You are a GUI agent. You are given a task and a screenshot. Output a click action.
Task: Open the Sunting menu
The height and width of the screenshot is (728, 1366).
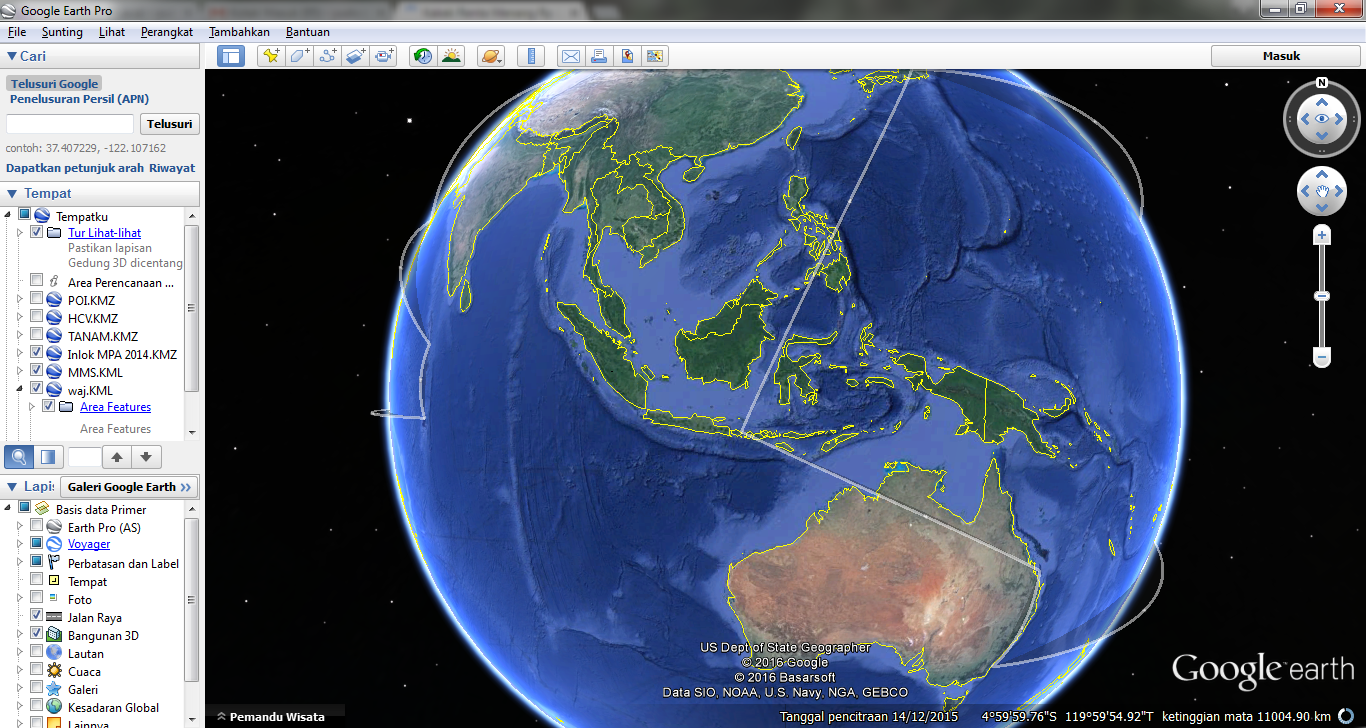click(x=62, y=32)
